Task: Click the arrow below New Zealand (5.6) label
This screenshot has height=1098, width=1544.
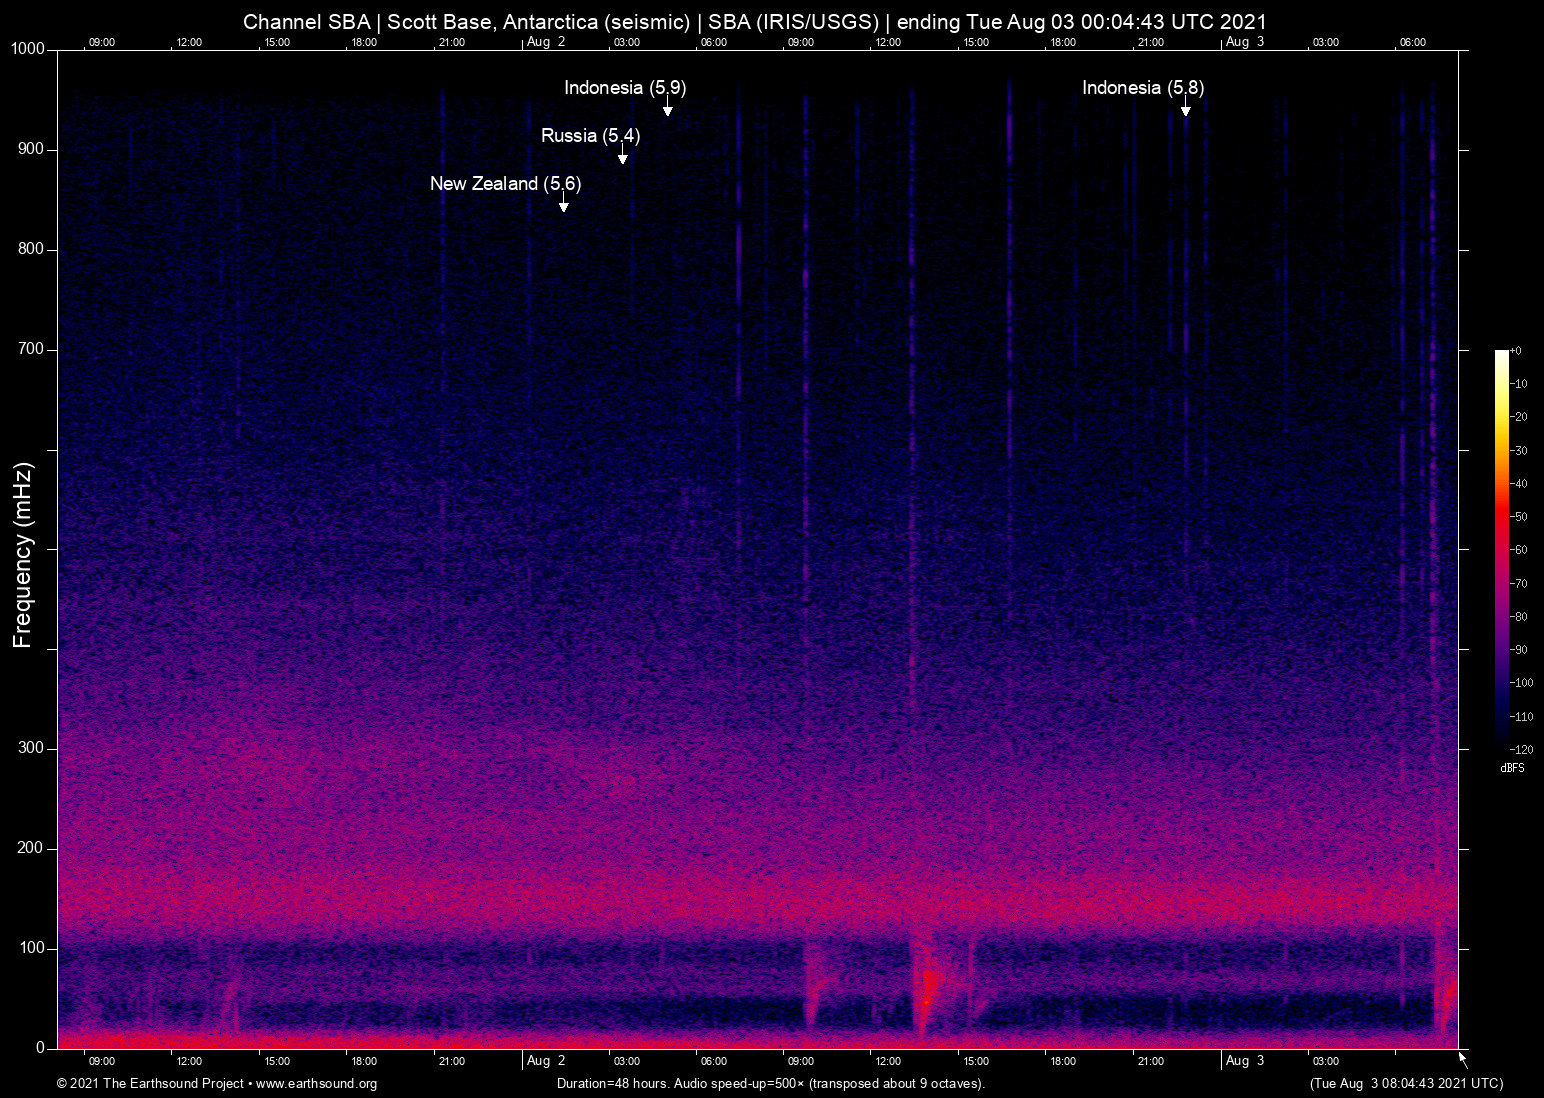Action: [563, 204]
